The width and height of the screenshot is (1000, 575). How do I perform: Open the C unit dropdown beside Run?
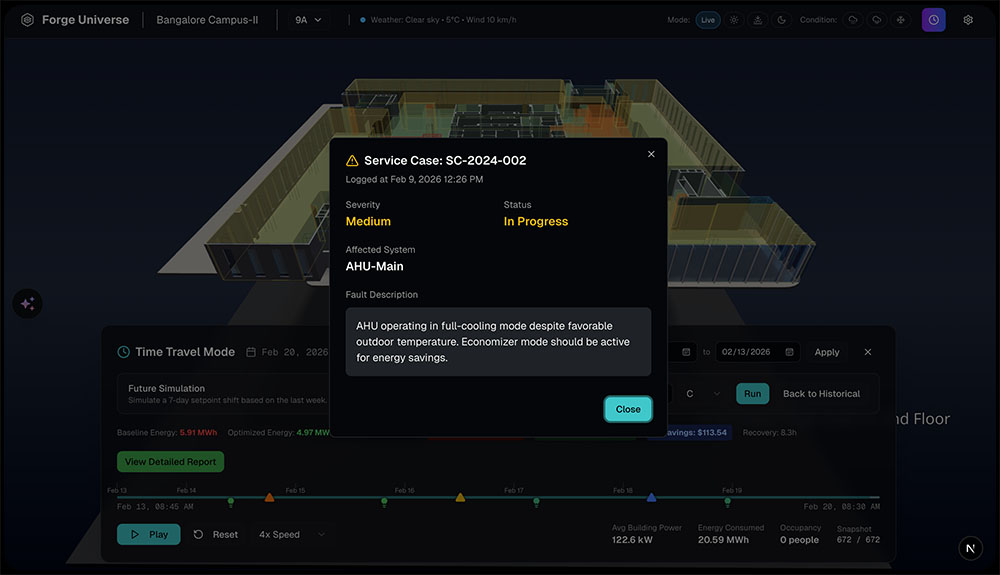pyautogui.click(x=700, y=394)
